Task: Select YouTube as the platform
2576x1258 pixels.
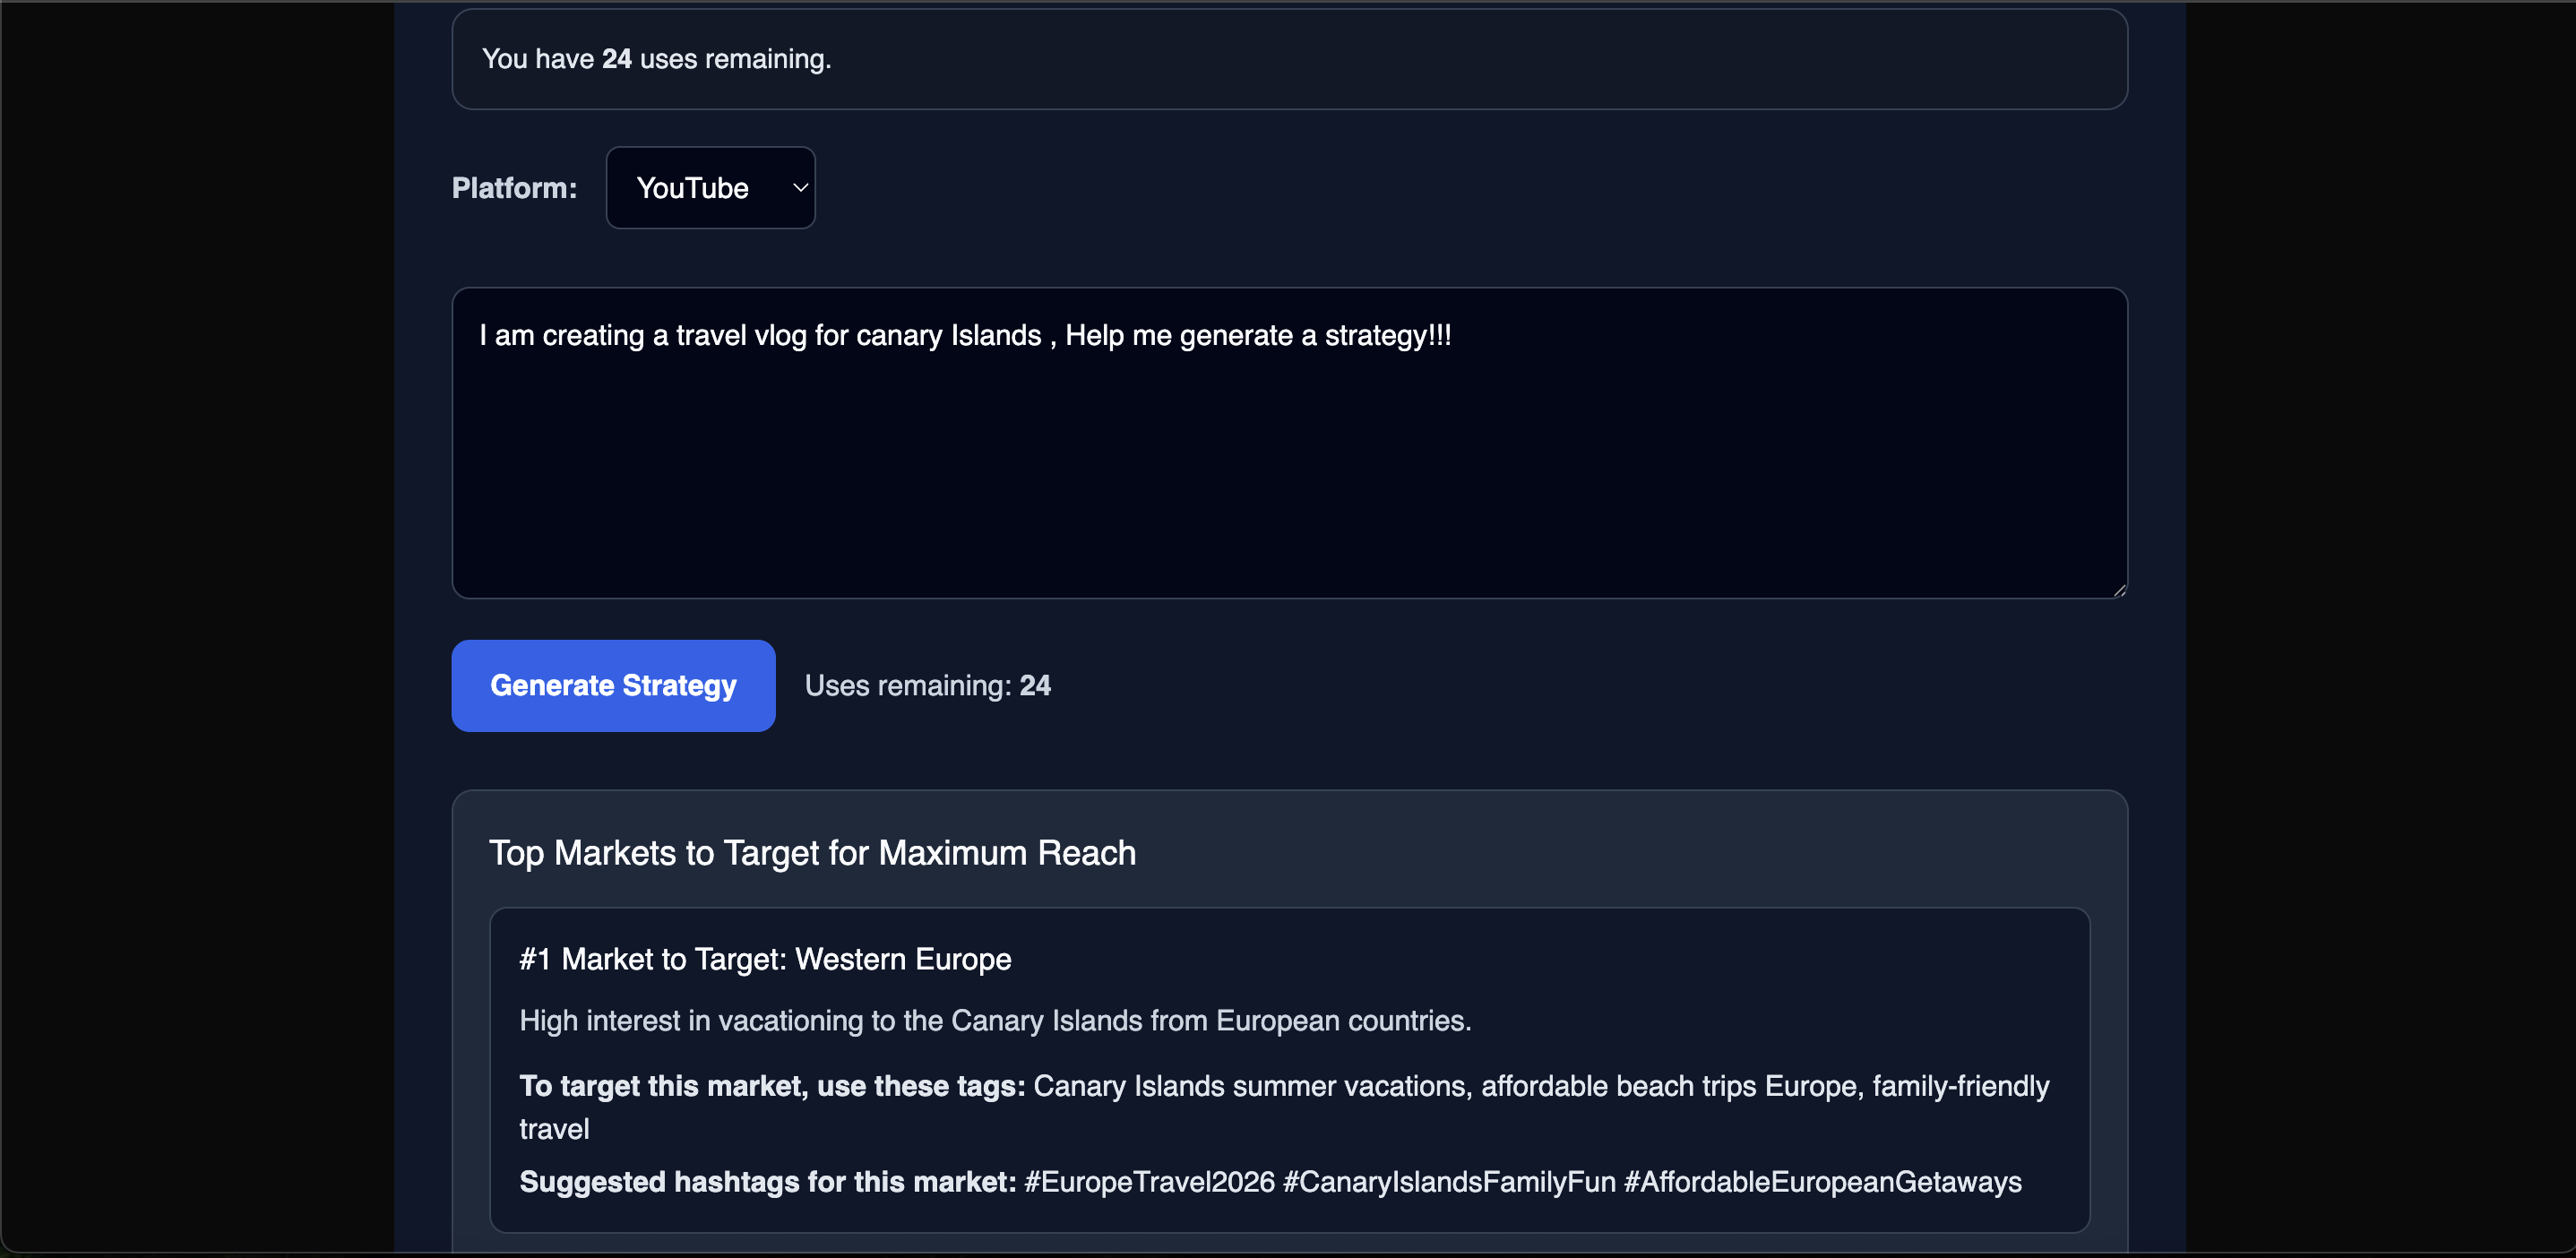Action: (x=710, y=187)
